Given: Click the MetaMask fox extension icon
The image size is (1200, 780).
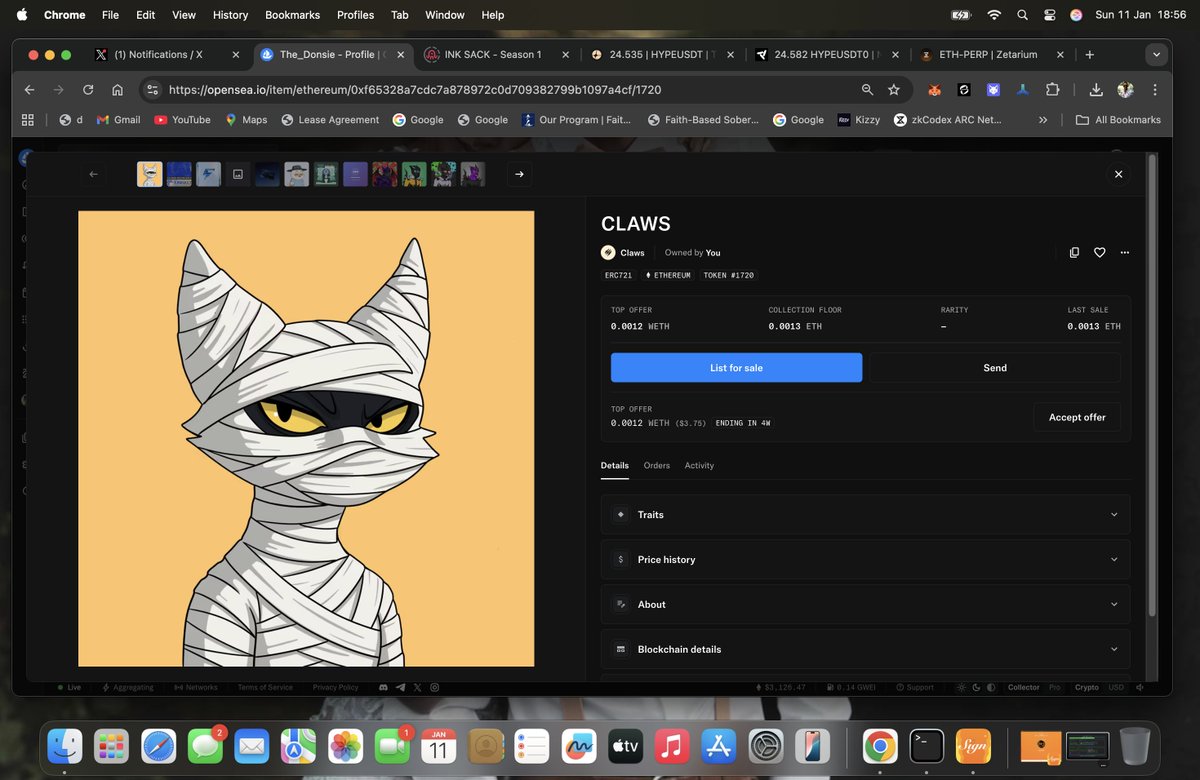Looking at the screenshot, I should coord(935,90).
